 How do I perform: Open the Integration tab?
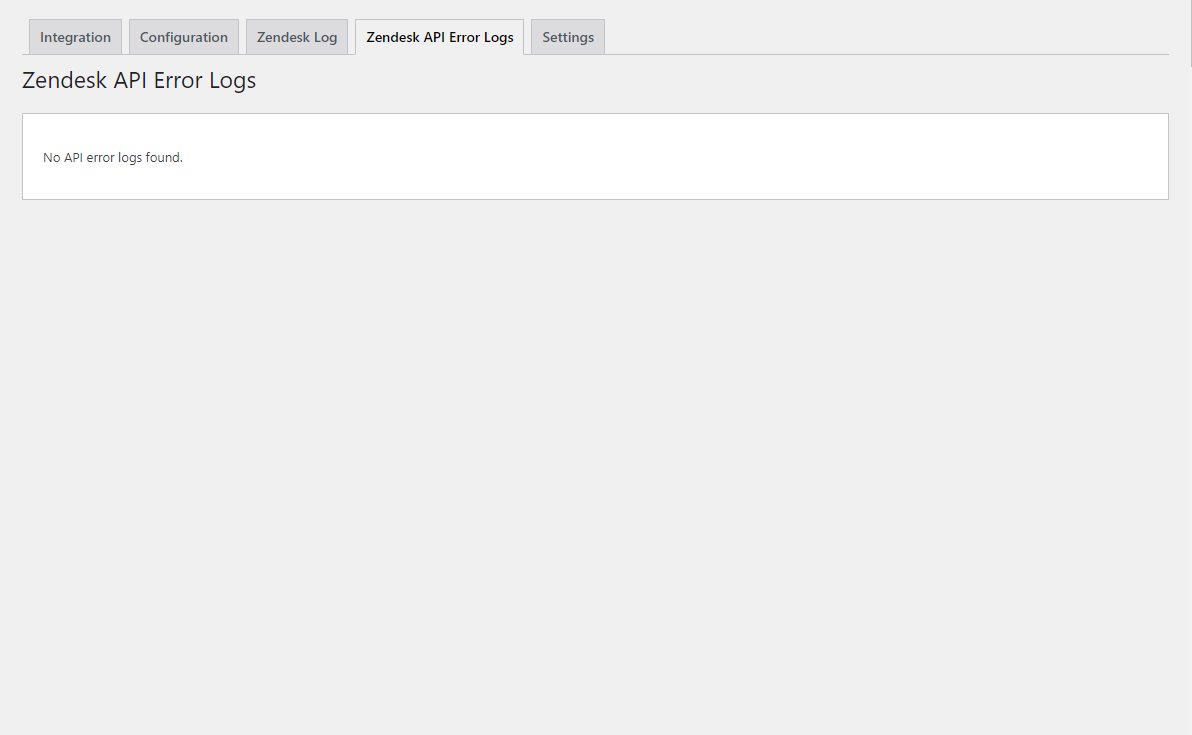coord(75,37)
